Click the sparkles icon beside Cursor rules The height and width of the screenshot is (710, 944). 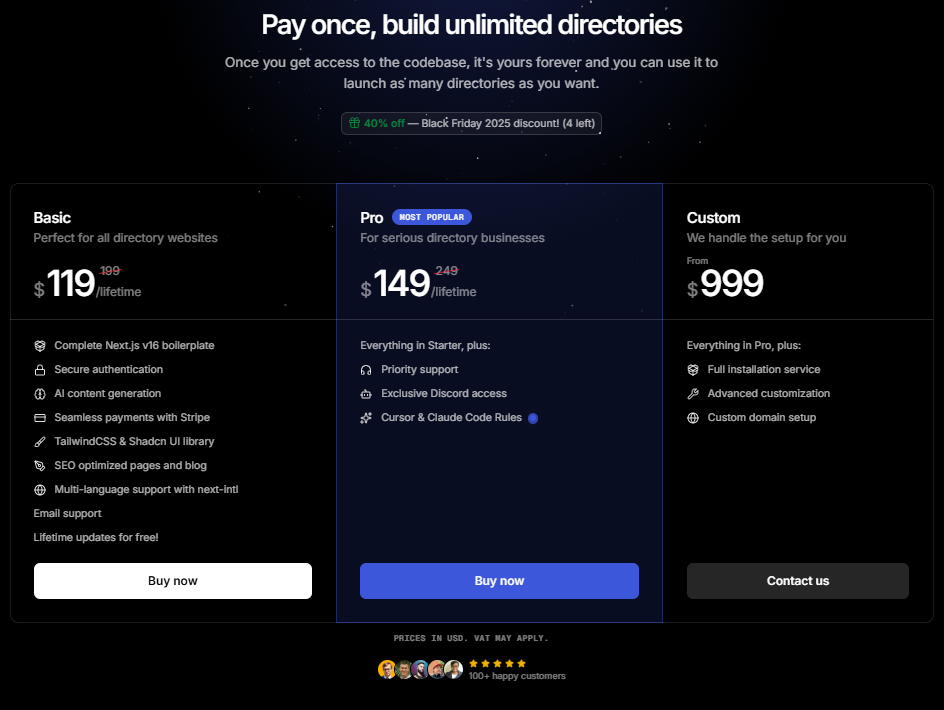tap(366, 418)
